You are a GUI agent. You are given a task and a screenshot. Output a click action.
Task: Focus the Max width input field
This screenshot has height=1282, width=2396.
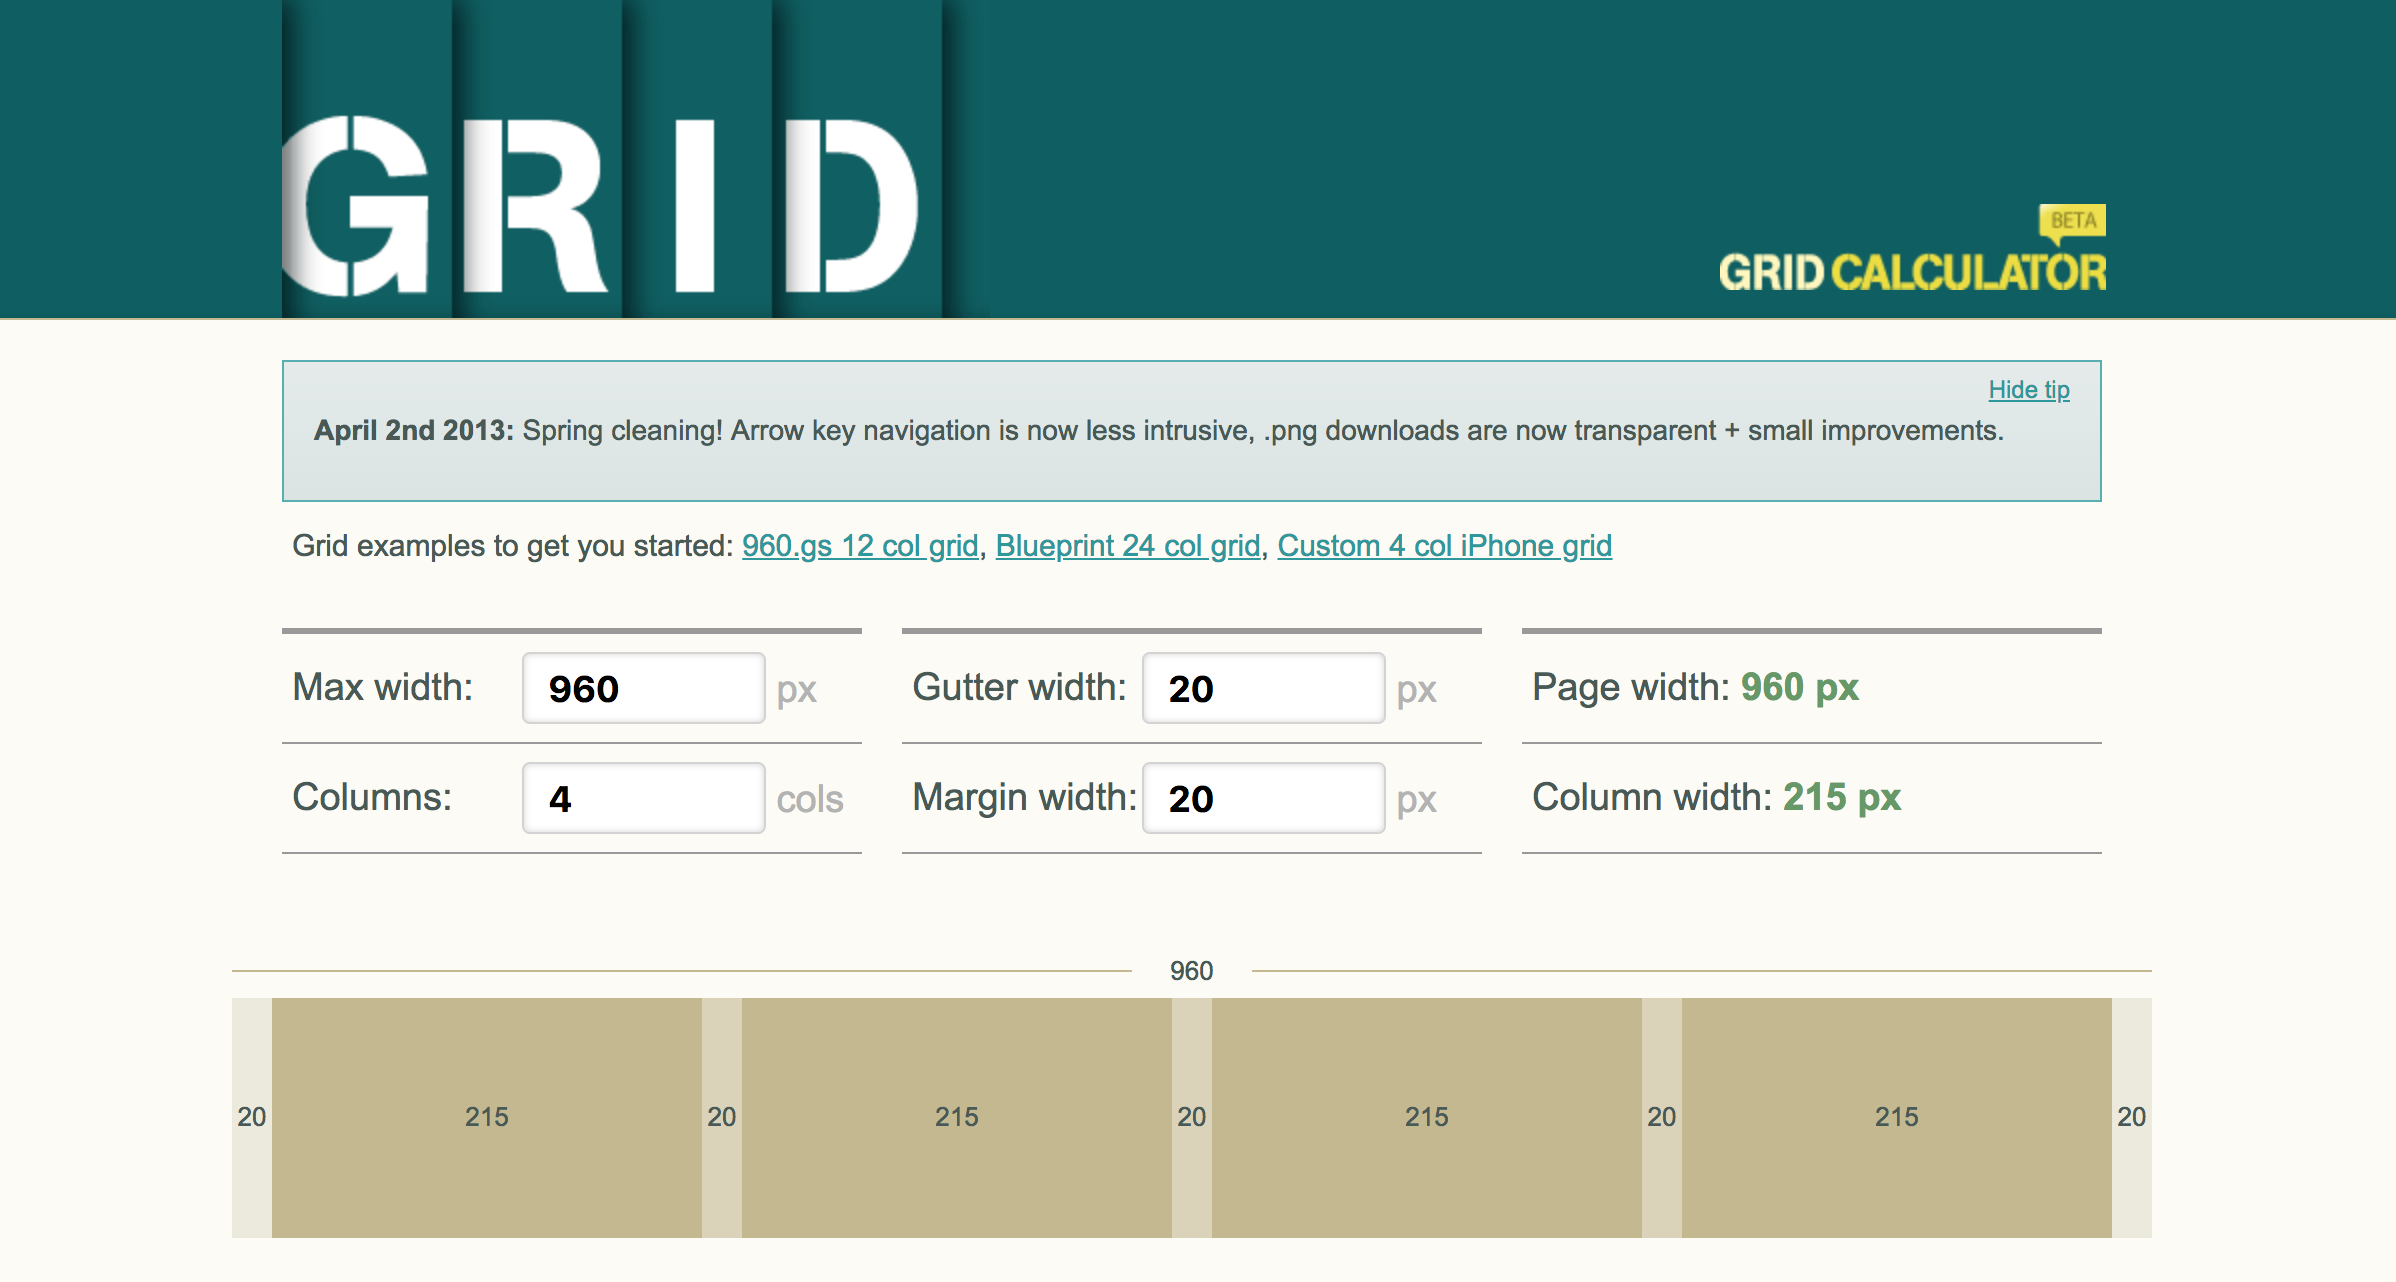(x=643, y=688)
